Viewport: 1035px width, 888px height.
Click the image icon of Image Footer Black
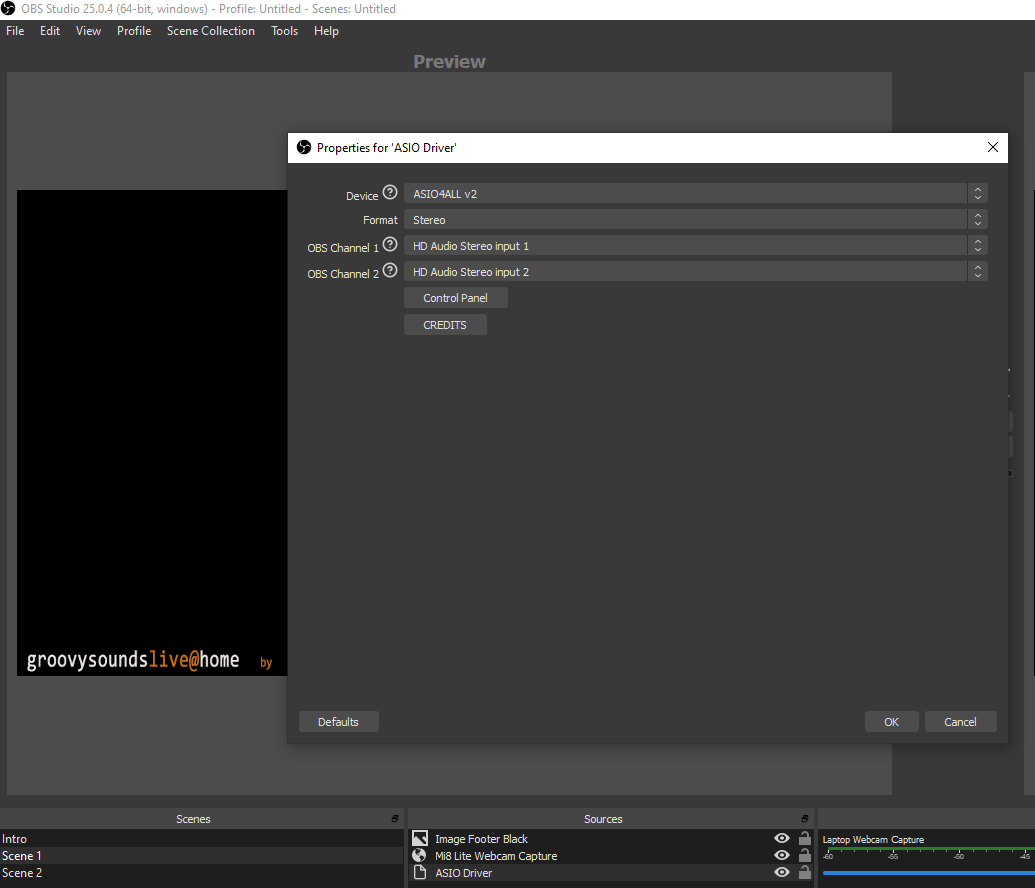[x=420, y=838]
